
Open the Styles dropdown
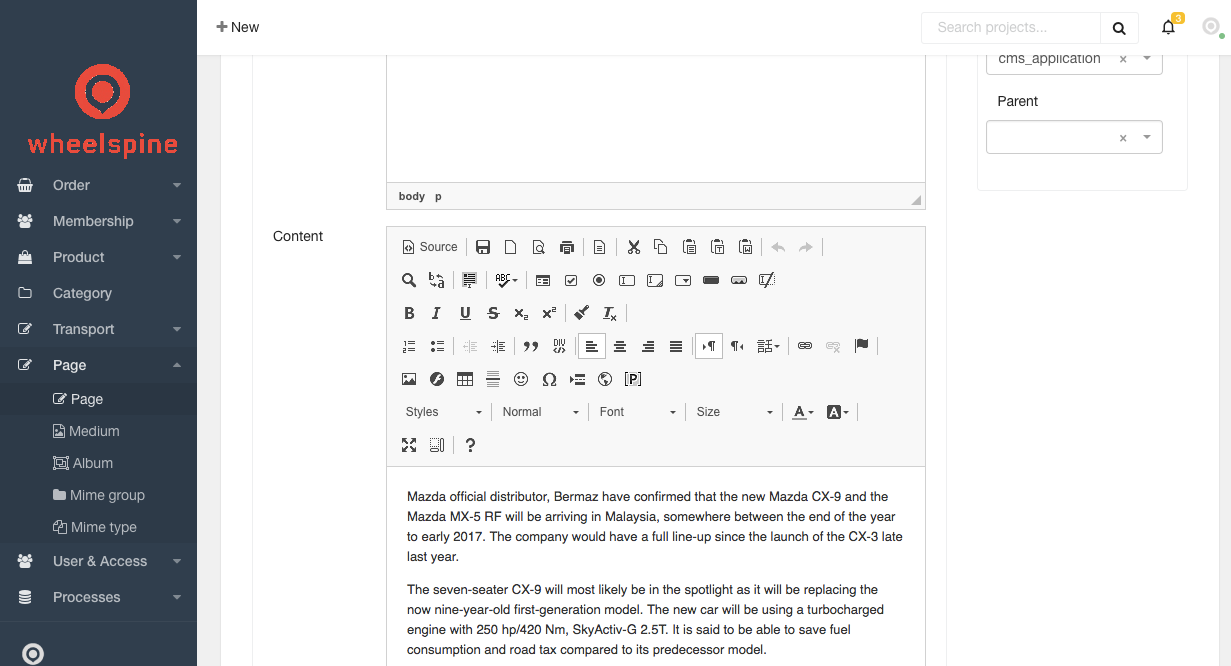(x=443, y=412)
